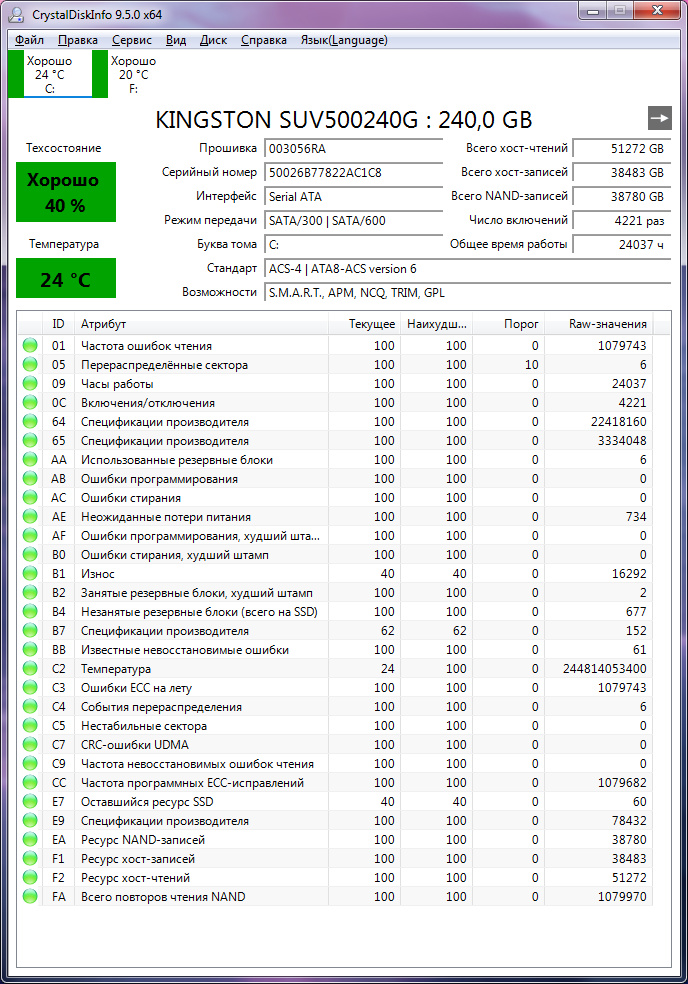This screenshot has width=688, height=984.
Task: Click the serial number field 50026B77822AC1C8
Action: coord(353,173)
